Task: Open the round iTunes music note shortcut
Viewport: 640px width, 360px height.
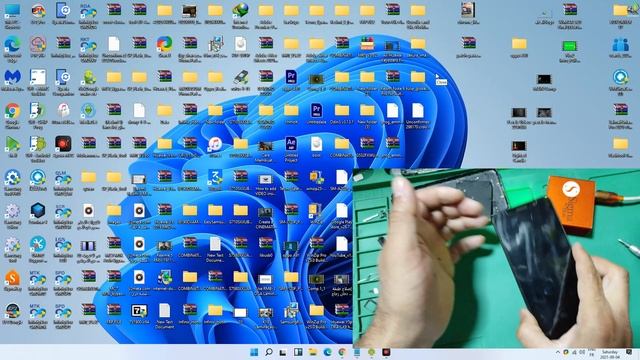Action: click(215, 144)
